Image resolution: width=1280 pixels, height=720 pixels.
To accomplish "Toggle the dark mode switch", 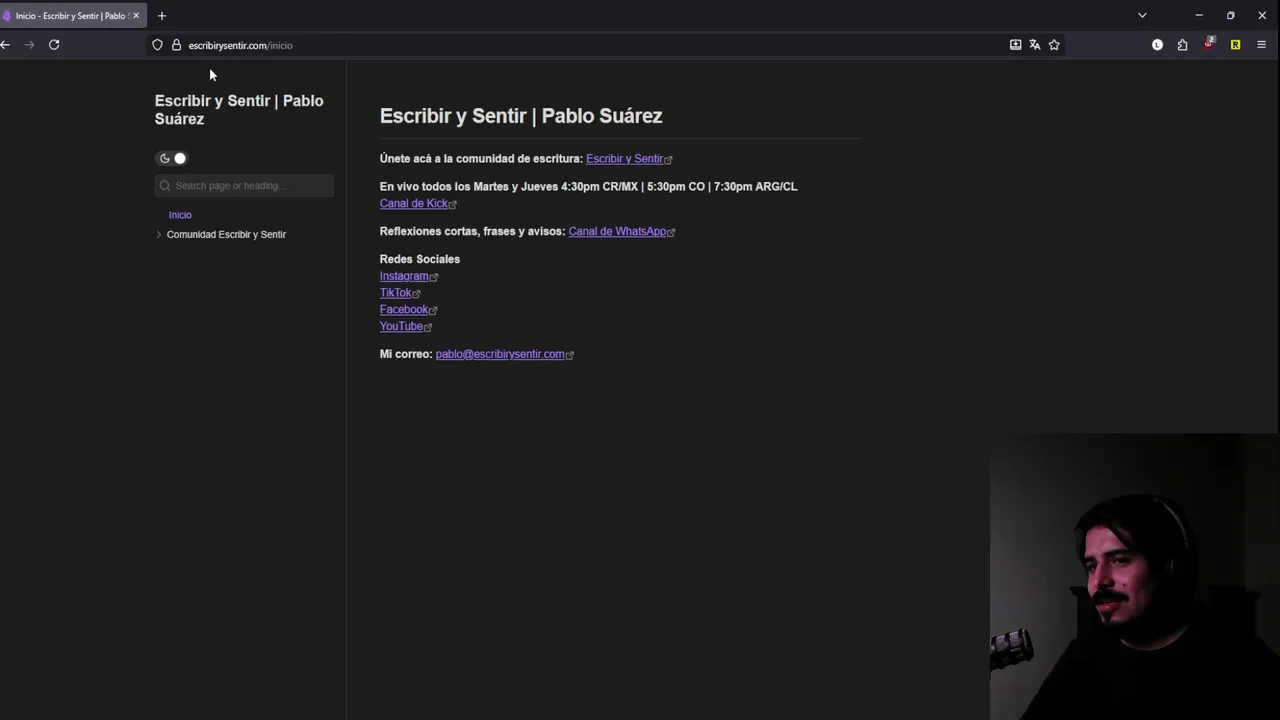I will [173, 158].
